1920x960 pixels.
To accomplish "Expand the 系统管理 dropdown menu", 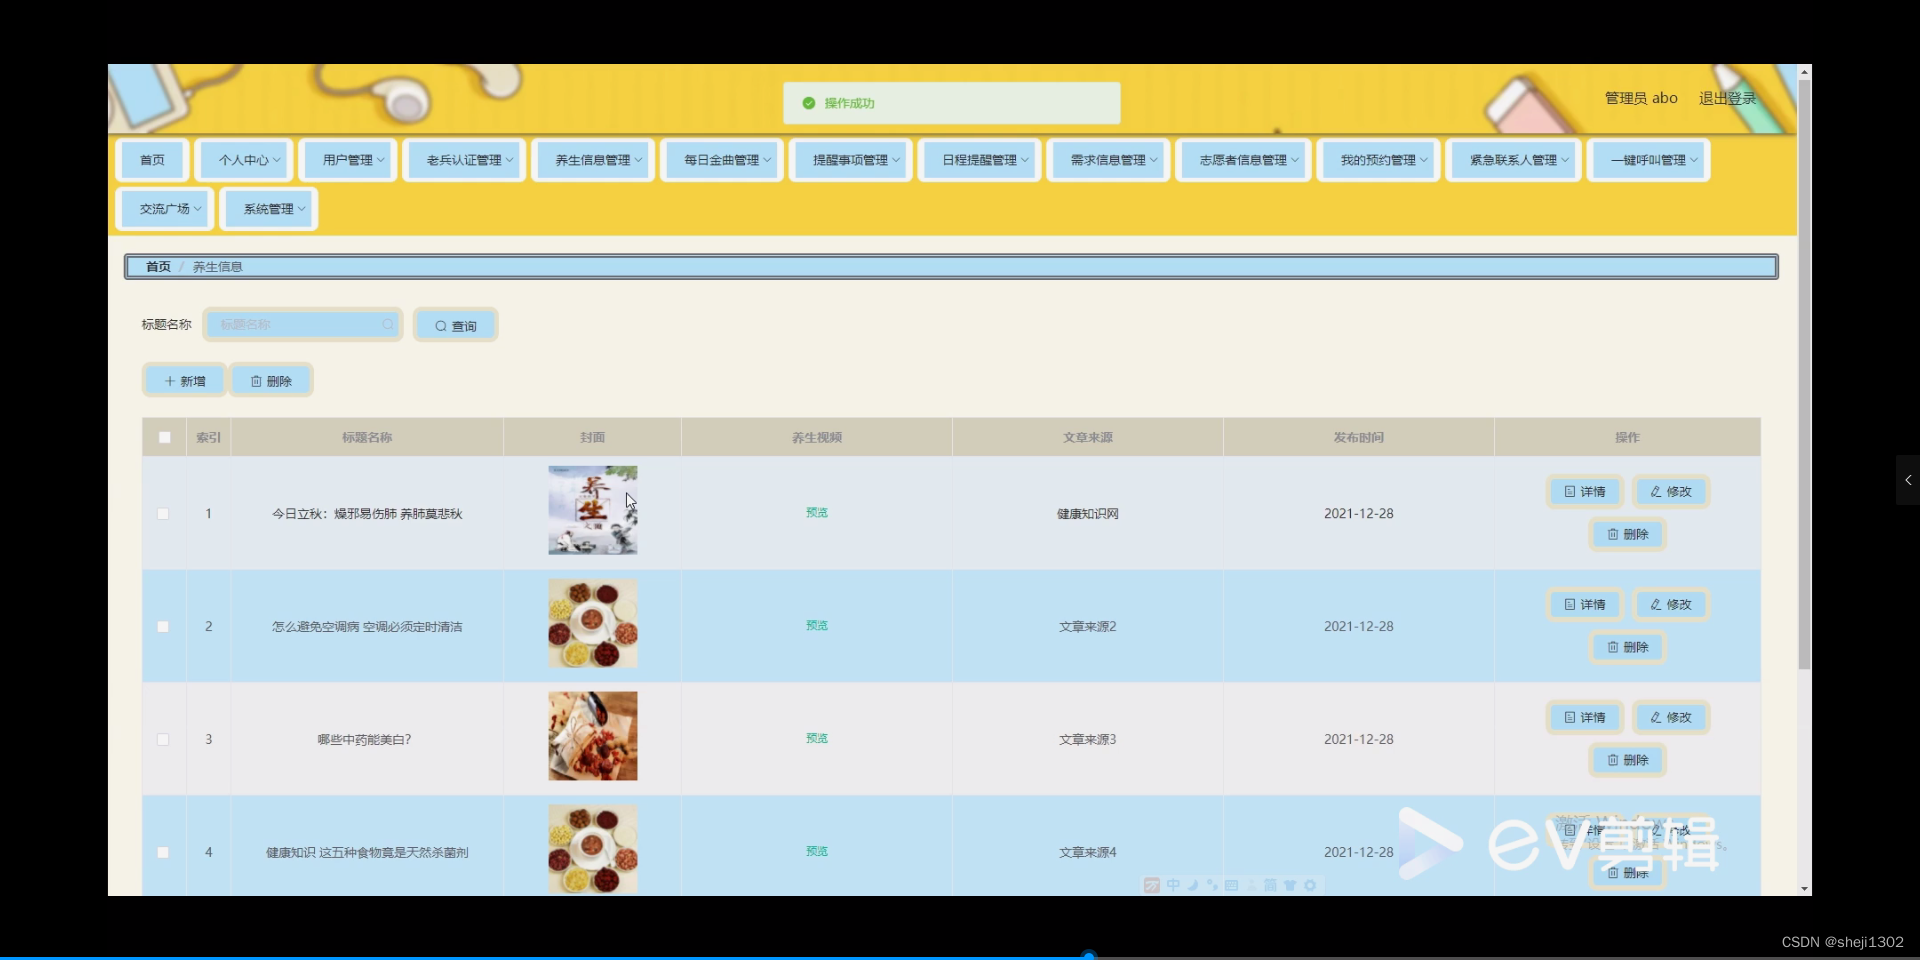I will pos(268,208).
